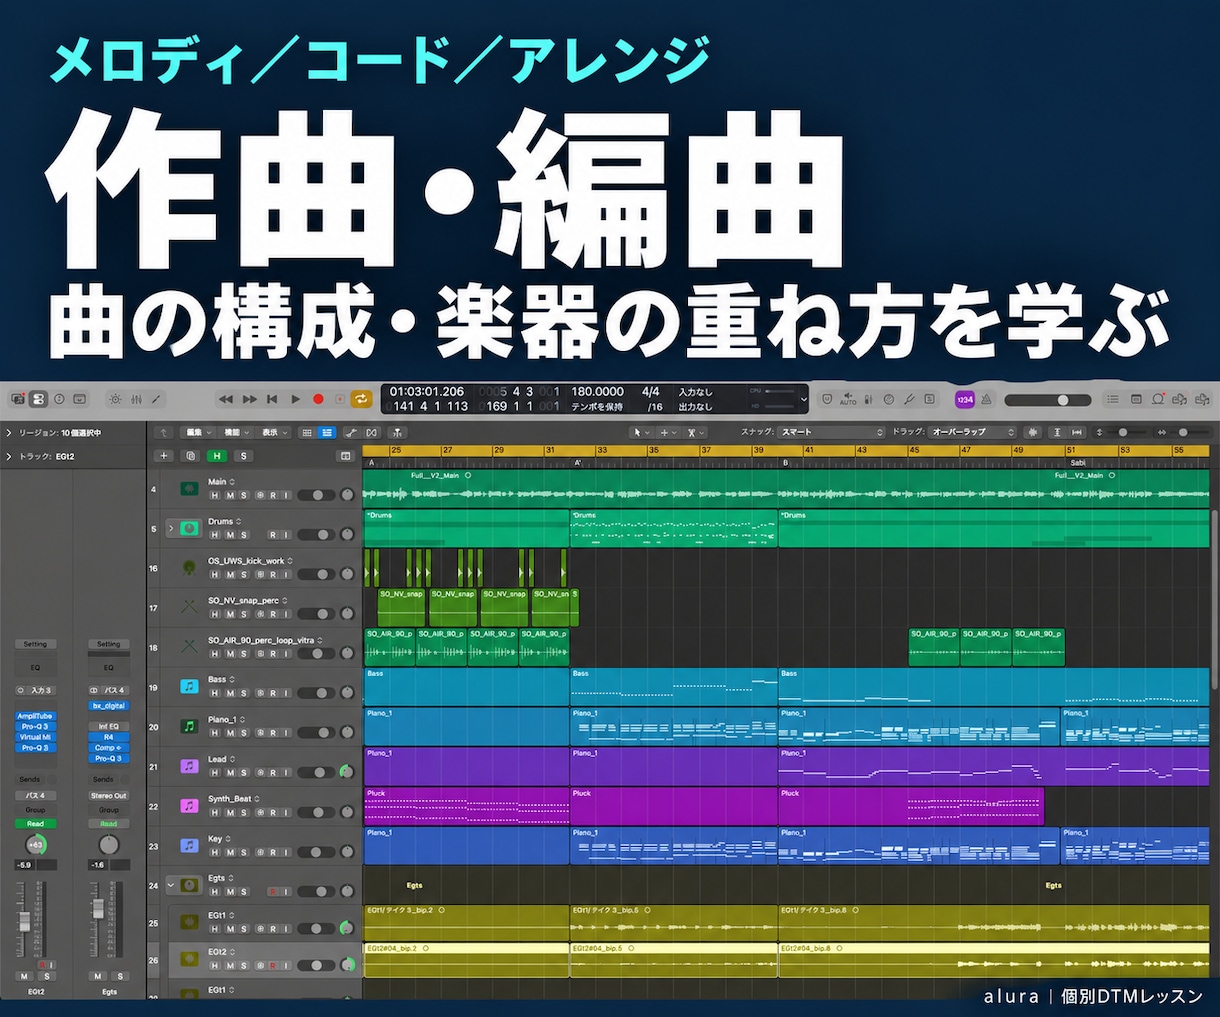1220x1017 pixels.
Task: Open the Editors pencil icon
Action: tap(156, 399)
